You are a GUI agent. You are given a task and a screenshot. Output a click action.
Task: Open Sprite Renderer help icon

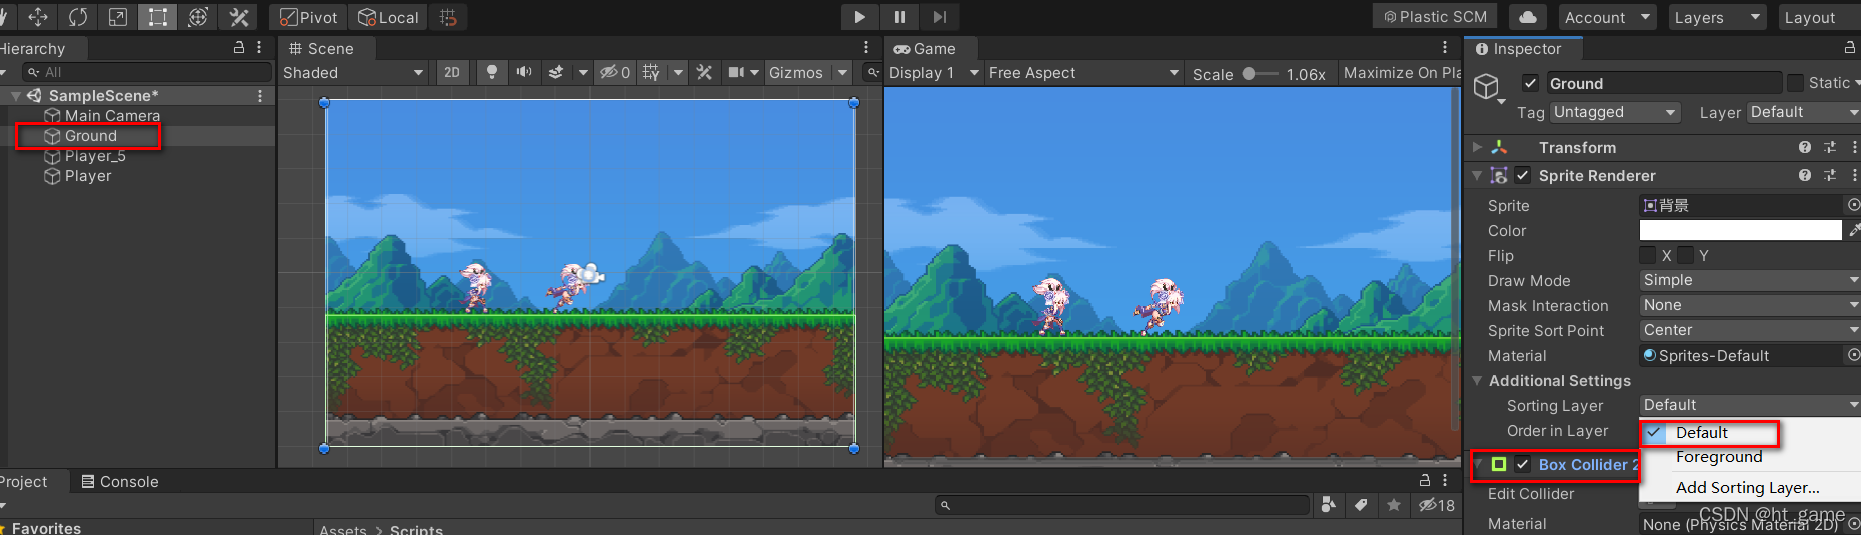[1805, 175]
